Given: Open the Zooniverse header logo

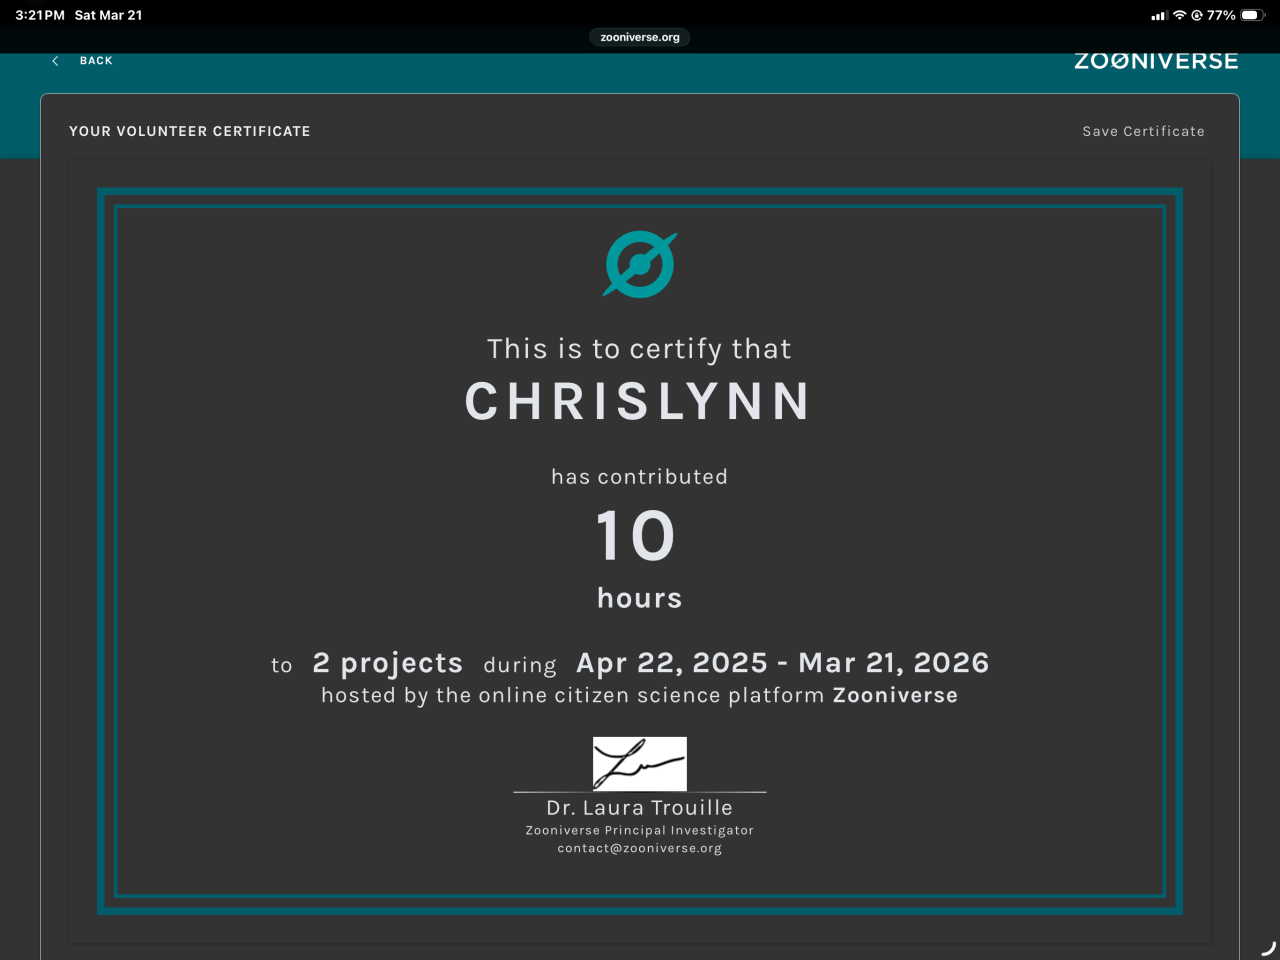Looking at the screenshot, I should coord(1156,61).
